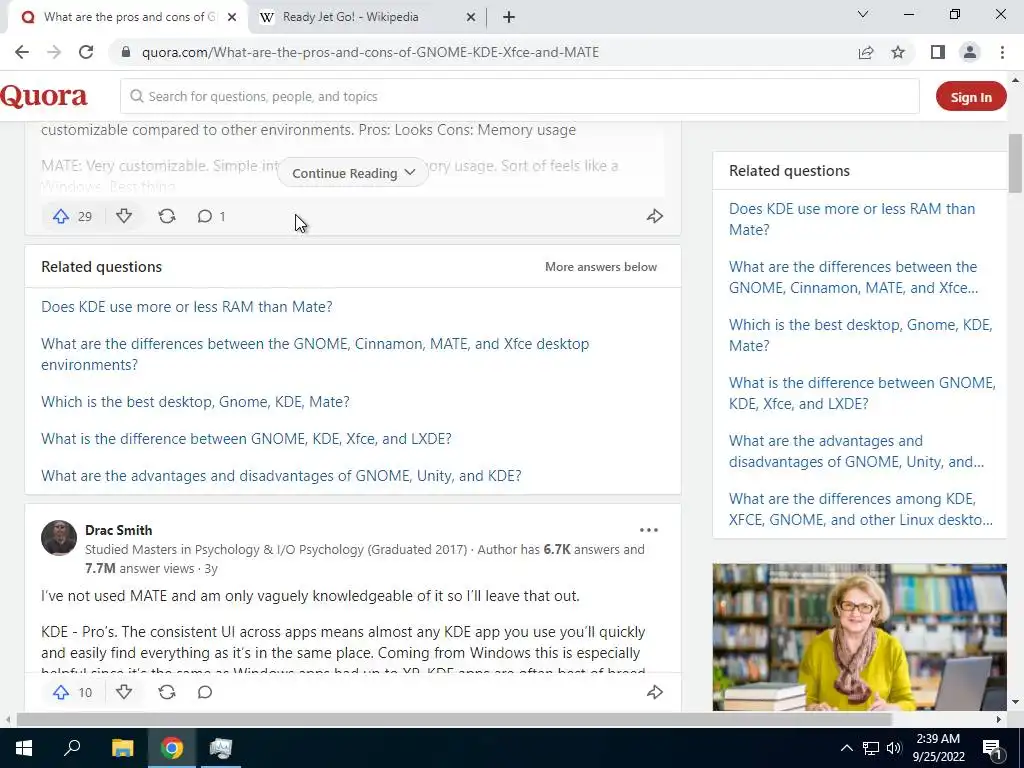Image resolution: width=1024 pixels, height=768 pixels.
Task: Click the vertical page scrollbar thumb
Action: point(1015,163)
